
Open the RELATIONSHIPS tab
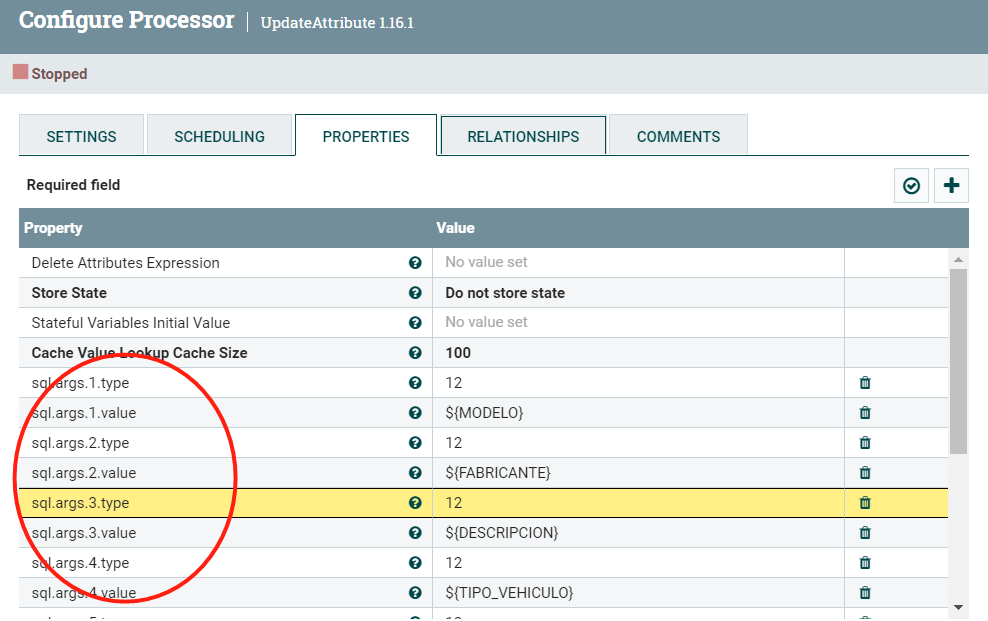(523, 136)
